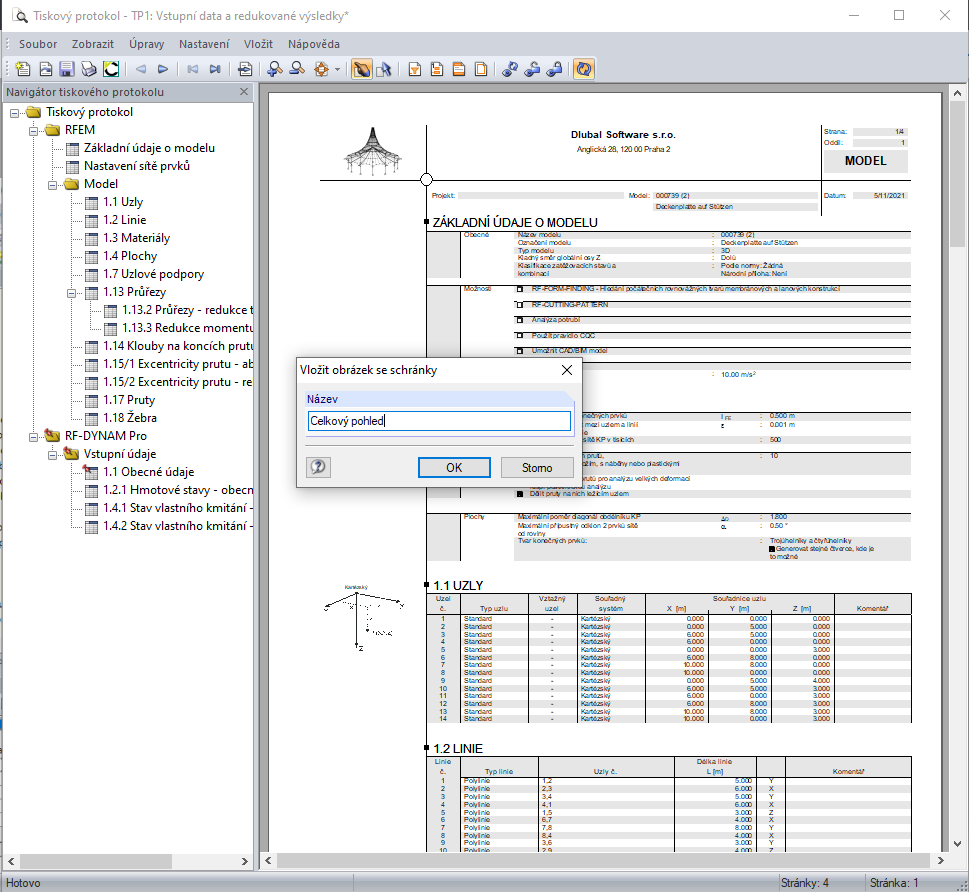Click into the Název text field
The image size is (969, 892).
(x=438, y=421)
